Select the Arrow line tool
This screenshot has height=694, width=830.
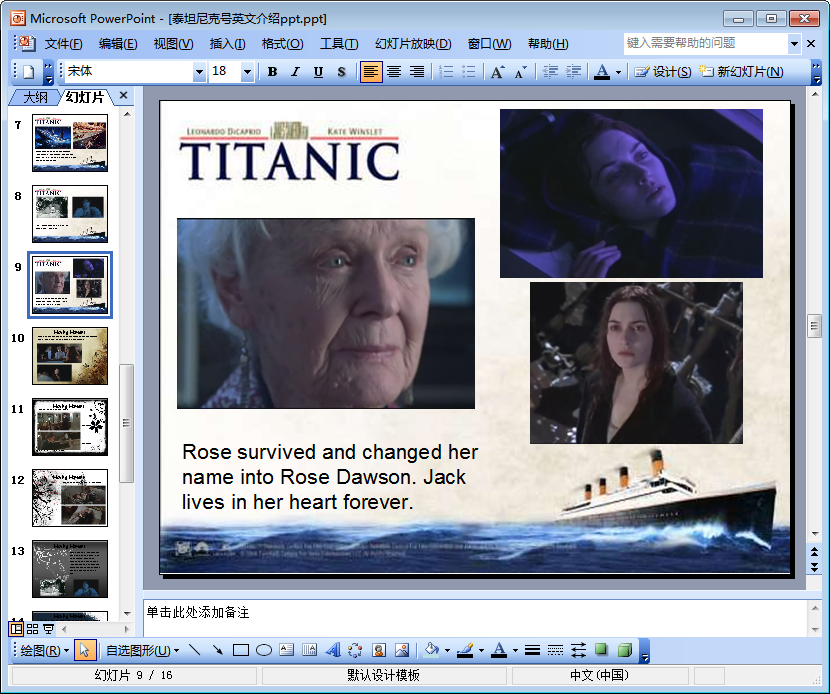(x=217, y=650)
